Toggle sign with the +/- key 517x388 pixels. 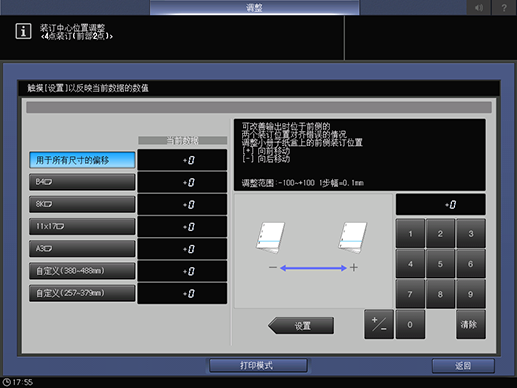point(379,324)
